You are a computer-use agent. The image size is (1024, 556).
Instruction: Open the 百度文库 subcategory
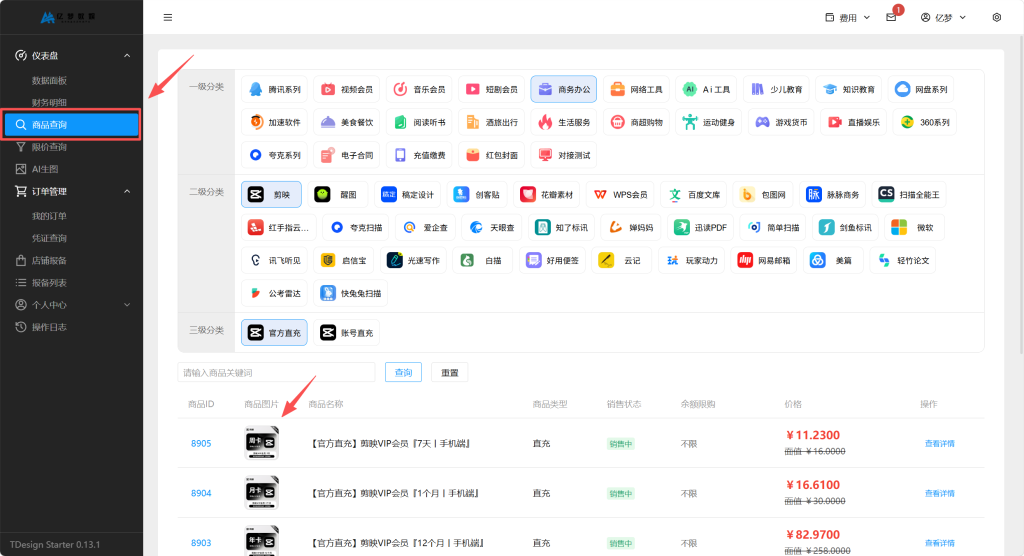[x=694, y=195]
